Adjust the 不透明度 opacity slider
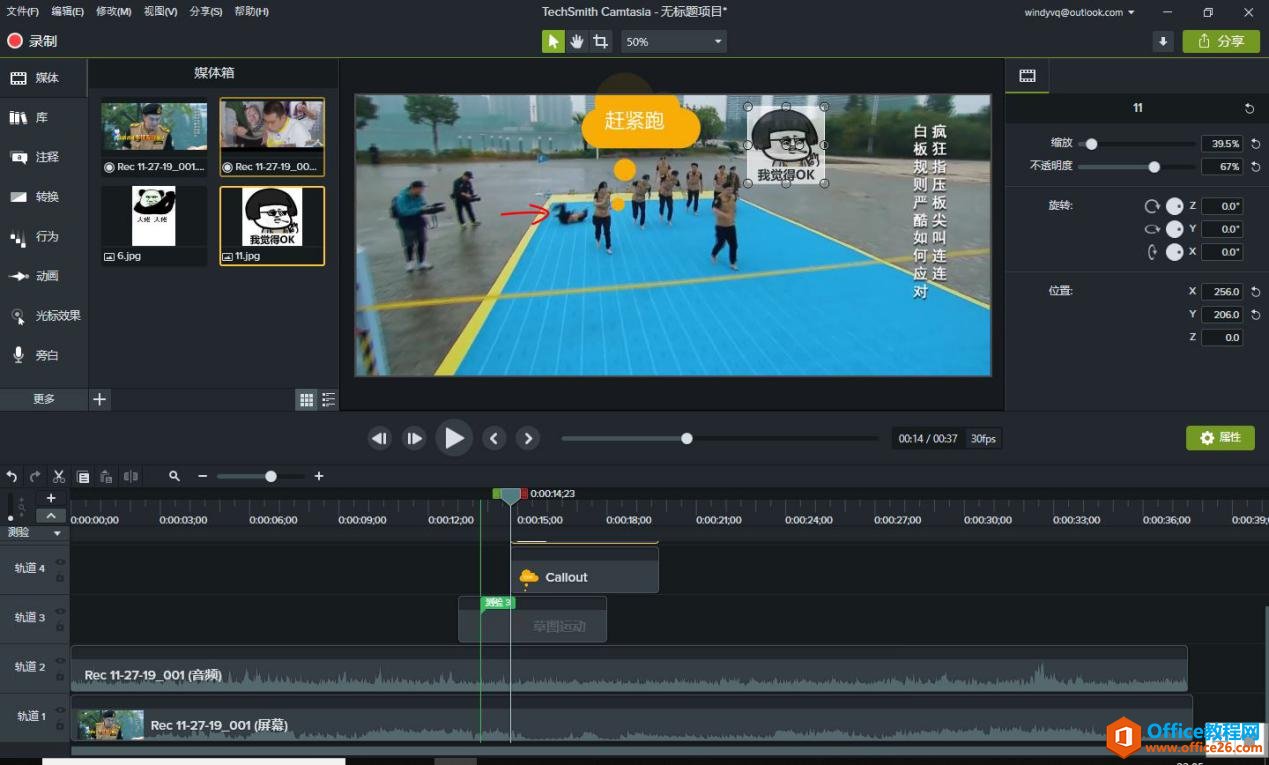Viewport: 1269px width, 765px height. 1154,167
